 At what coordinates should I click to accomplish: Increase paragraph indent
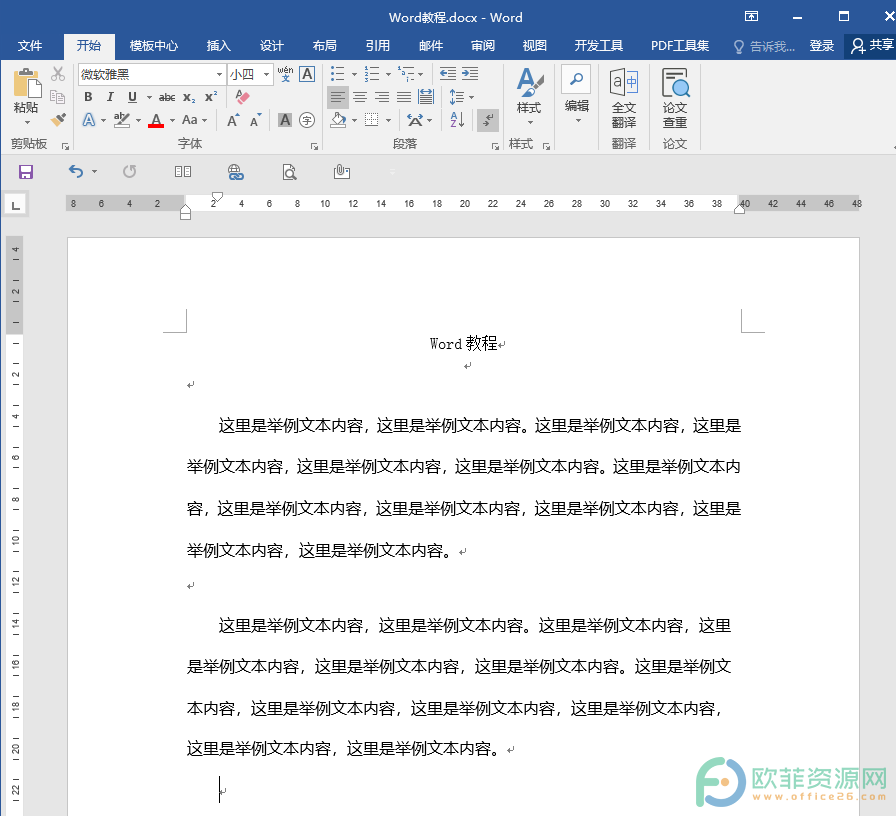point(470,74)
